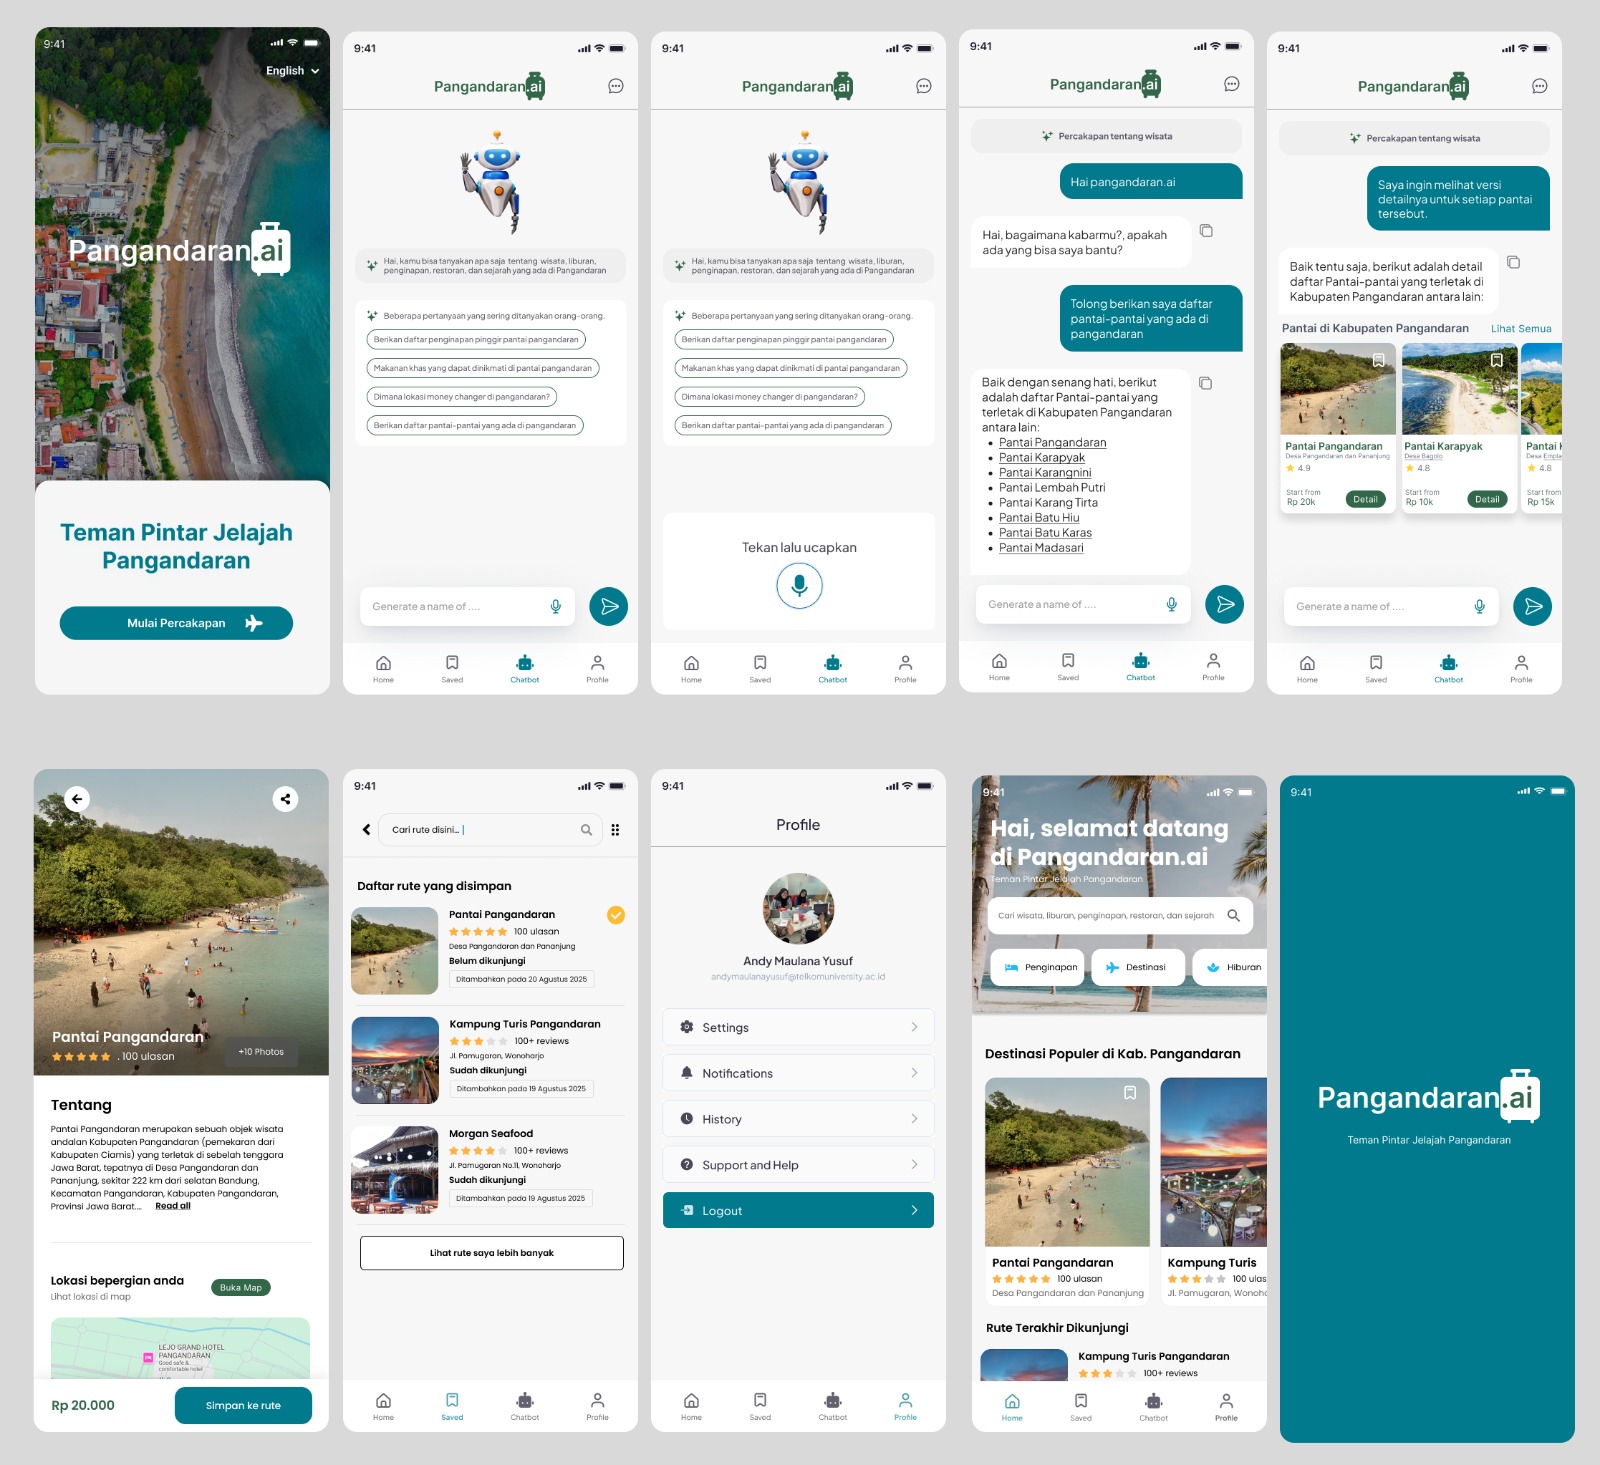This screenshot has width=1600, height=1465.
Task: Click "Read all" under the Tentang description
Action: [173, 1206]
